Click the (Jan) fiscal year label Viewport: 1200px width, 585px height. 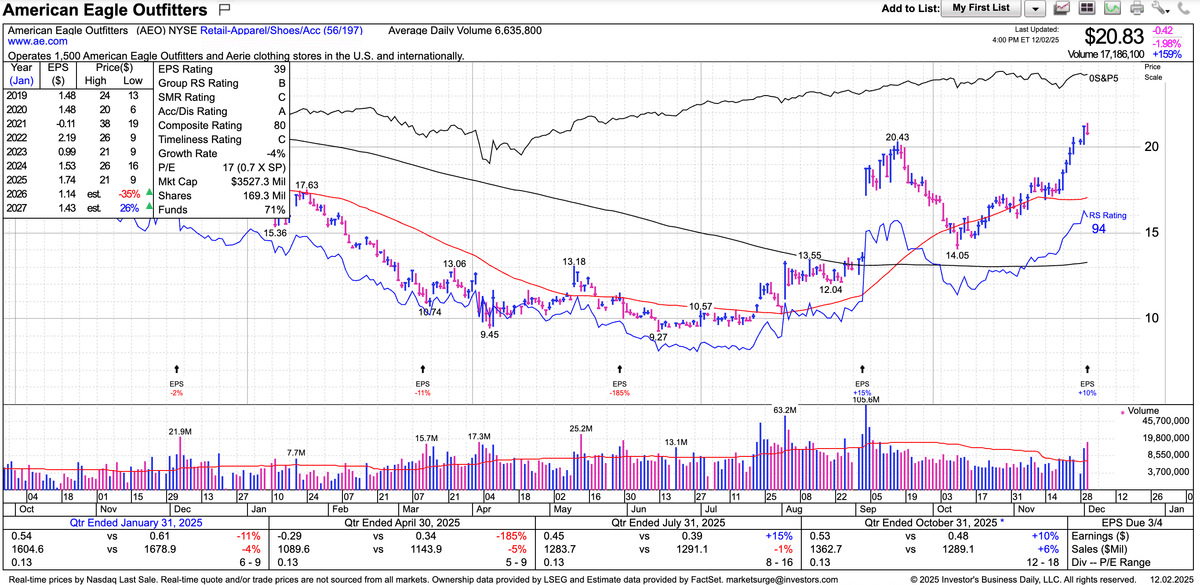pyautogui.click(x=21, y=82)
